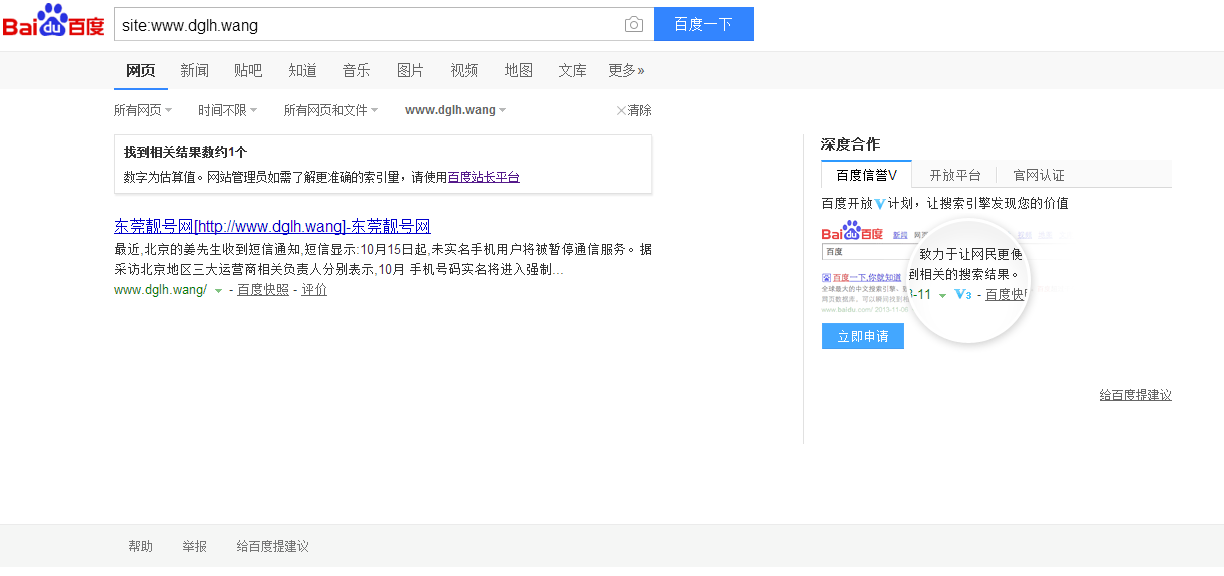Open the 音乐 tab
Image resolution: width=1224 pixels, height=576 pixels.
(x=356, y=70)
